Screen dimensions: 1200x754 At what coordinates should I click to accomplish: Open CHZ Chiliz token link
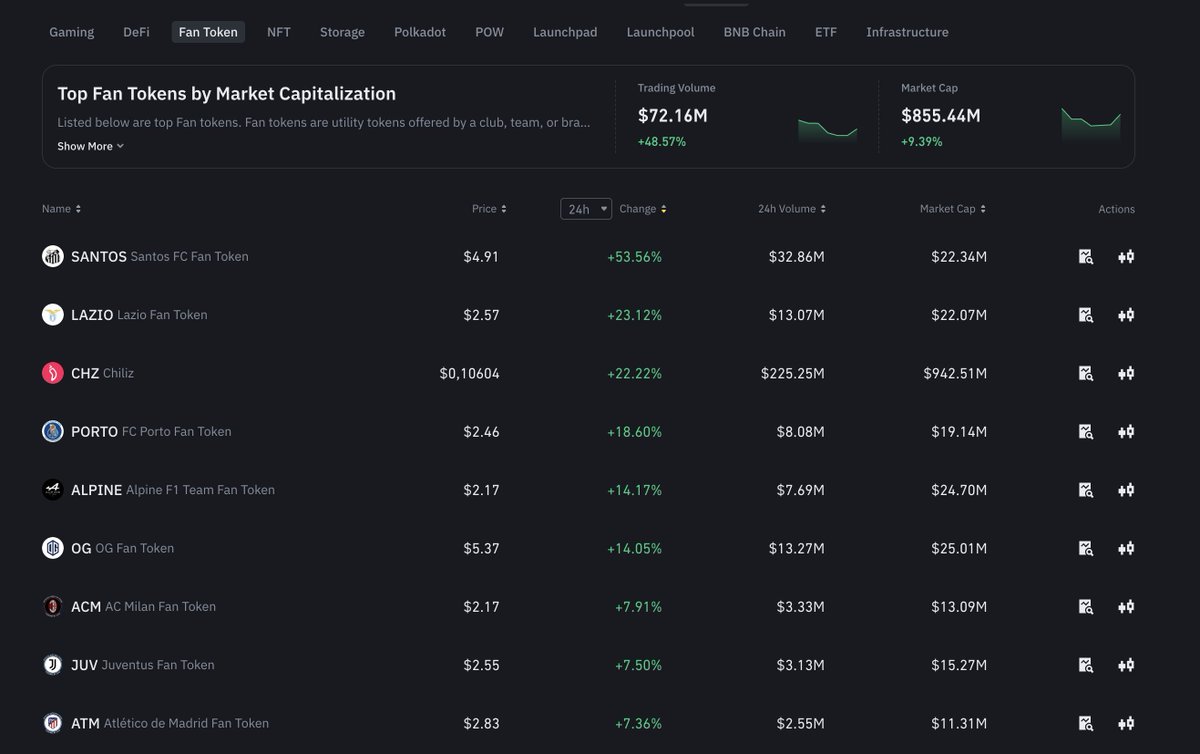tap(102, 373)
